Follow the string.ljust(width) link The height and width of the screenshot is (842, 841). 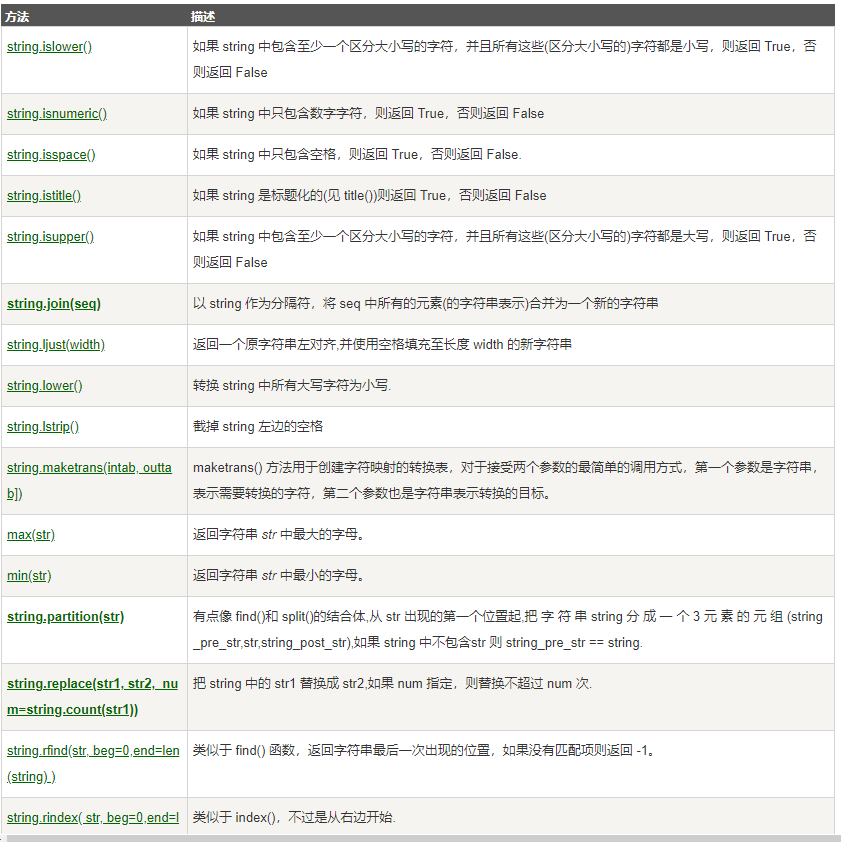click(56, 345)
